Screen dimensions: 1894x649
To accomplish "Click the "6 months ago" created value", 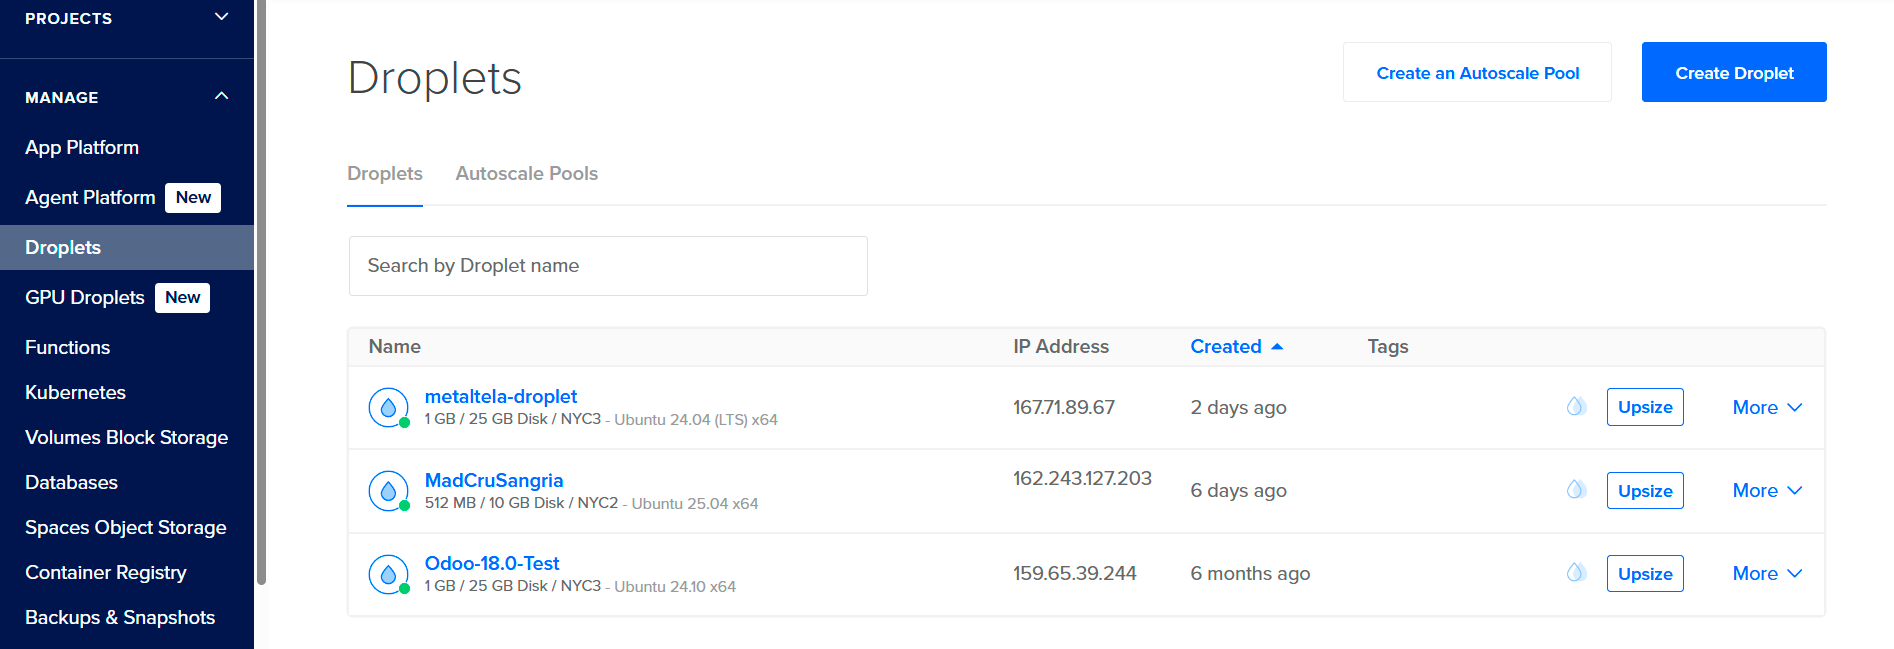I will coord(1250,573).
